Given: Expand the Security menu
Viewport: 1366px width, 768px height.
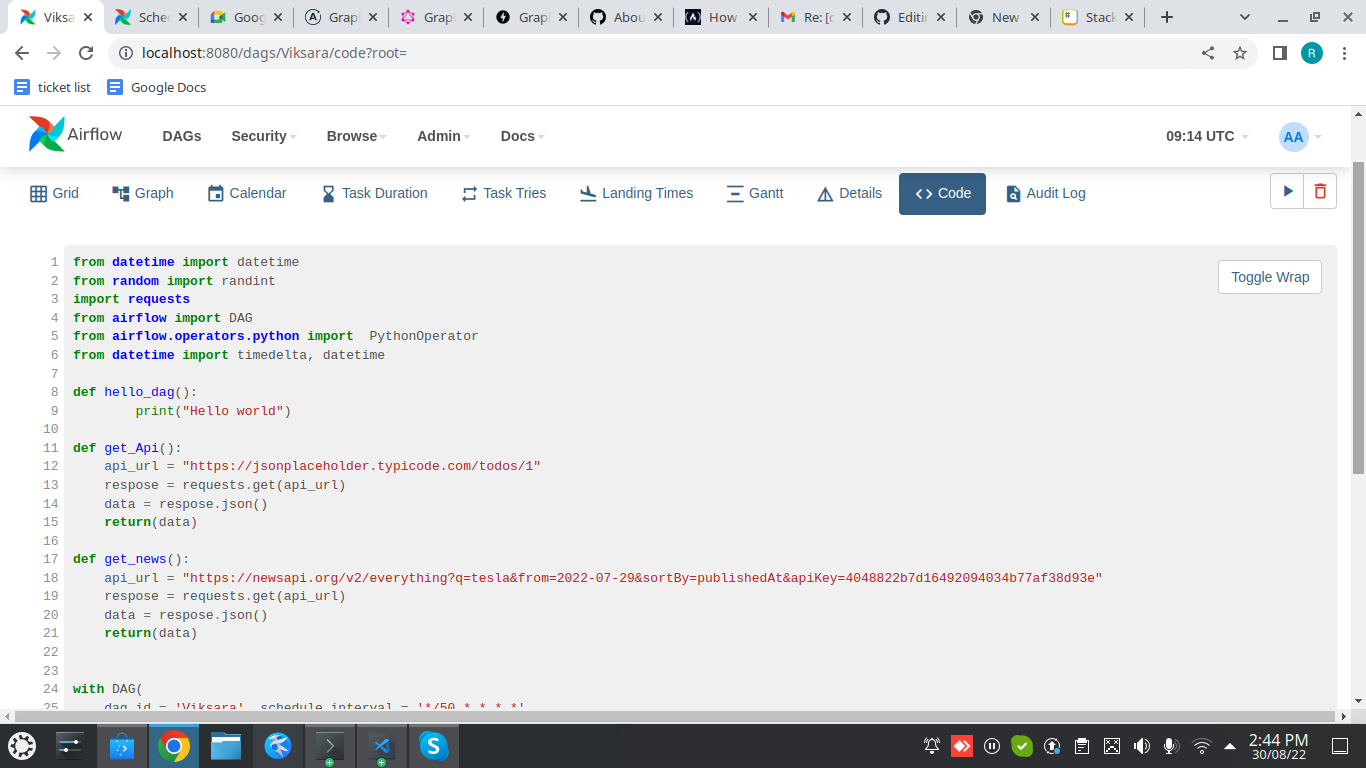Looking at the screenshot, I should pyautogui.click(x=264, y=136).
